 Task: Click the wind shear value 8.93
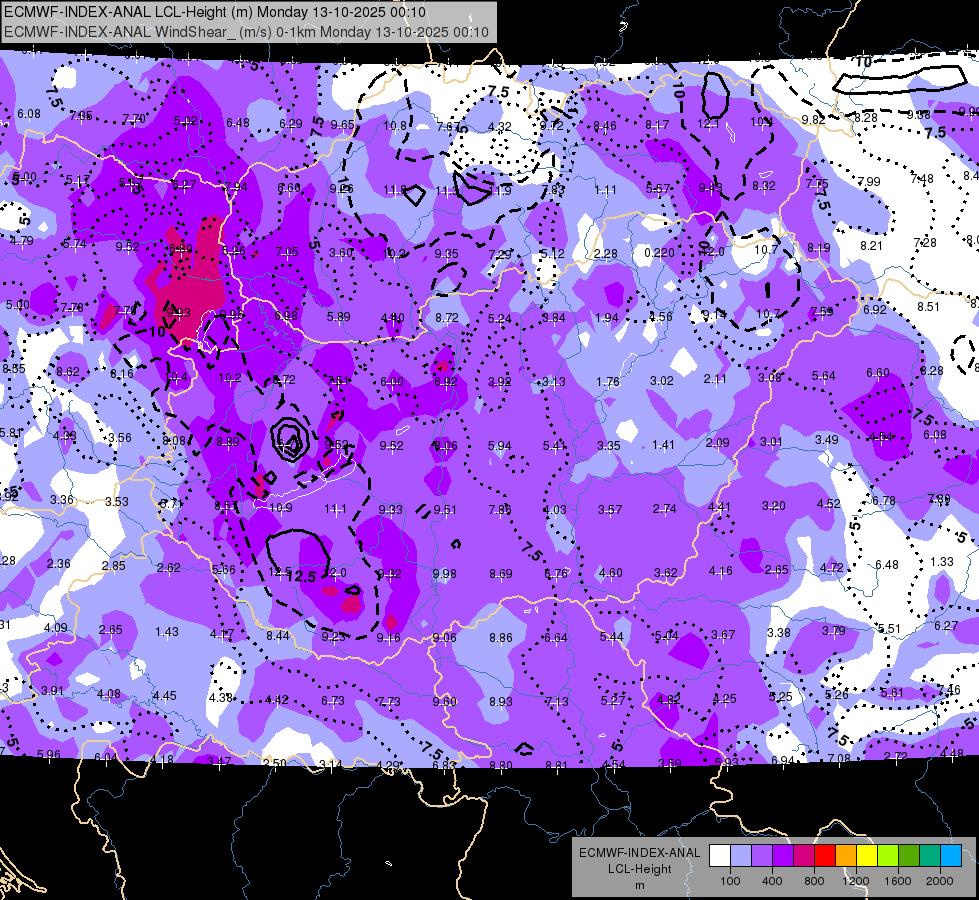(x=501, y=702)
